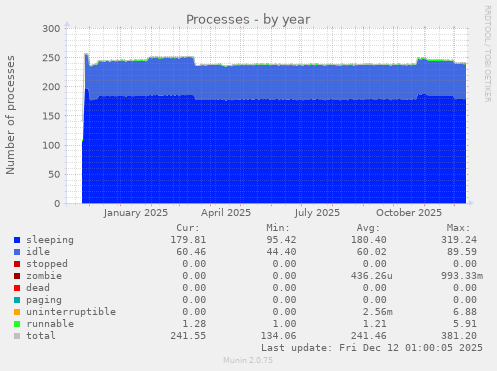The height and width of the screenshot is (371, 497).
Task: Click runnable minimum value 1.00
Action: (x=284, y=324)
